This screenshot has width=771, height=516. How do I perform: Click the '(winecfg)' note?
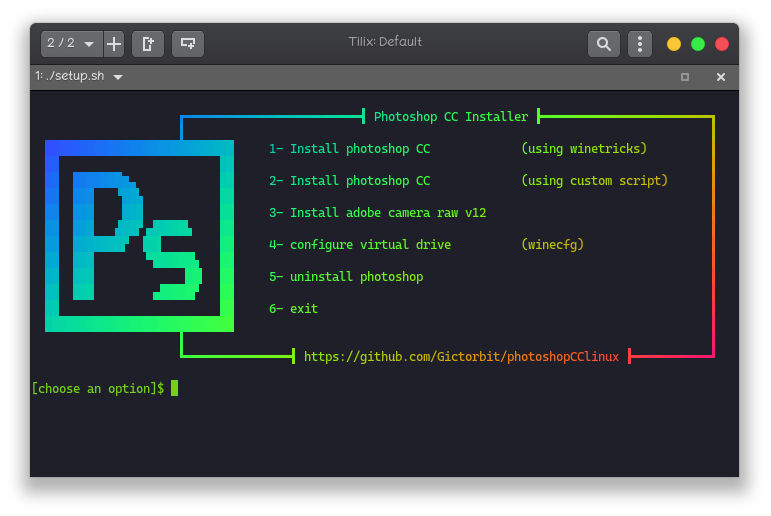tap(553, 244)
